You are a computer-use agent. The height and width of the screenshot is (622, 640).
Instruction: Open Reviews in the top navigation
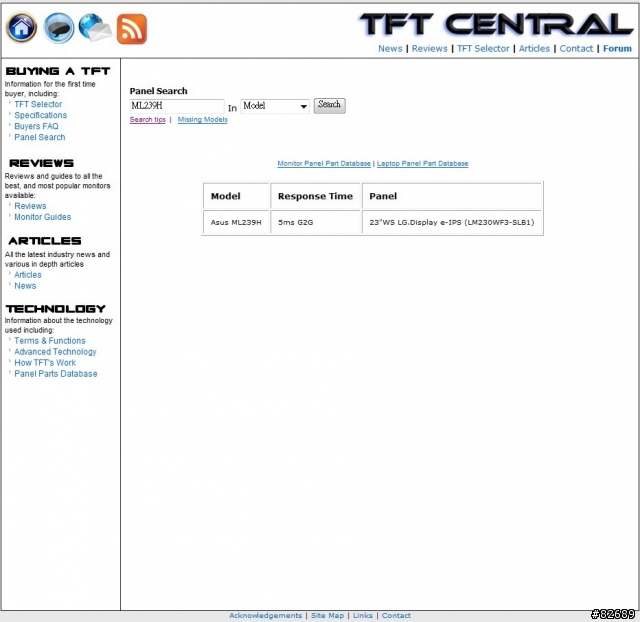tap(429, 49)
